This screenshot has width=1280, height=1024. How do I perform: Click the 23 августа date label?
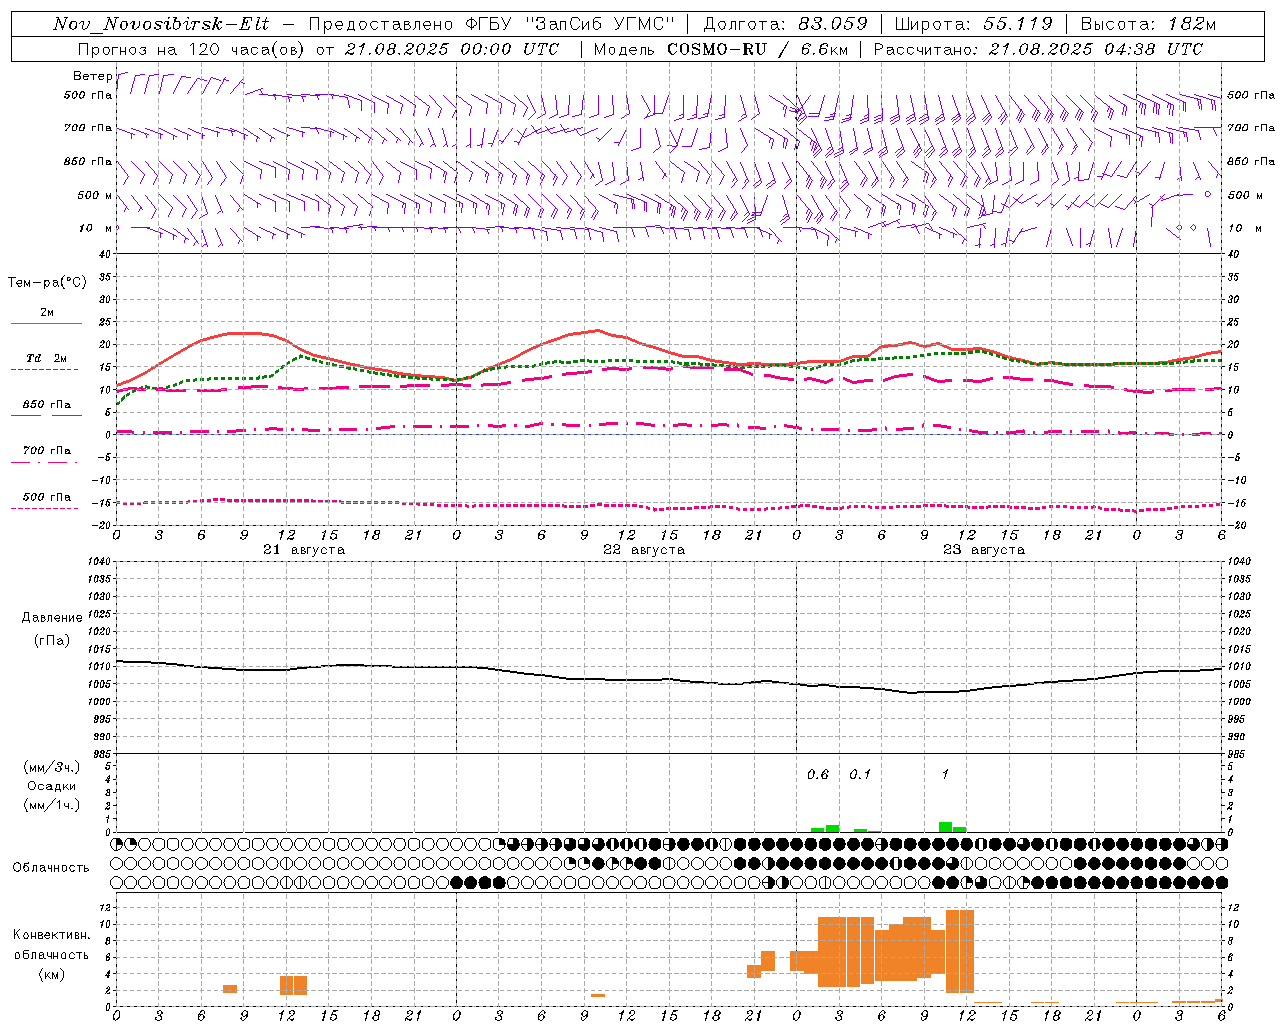[x=984, y=550]
